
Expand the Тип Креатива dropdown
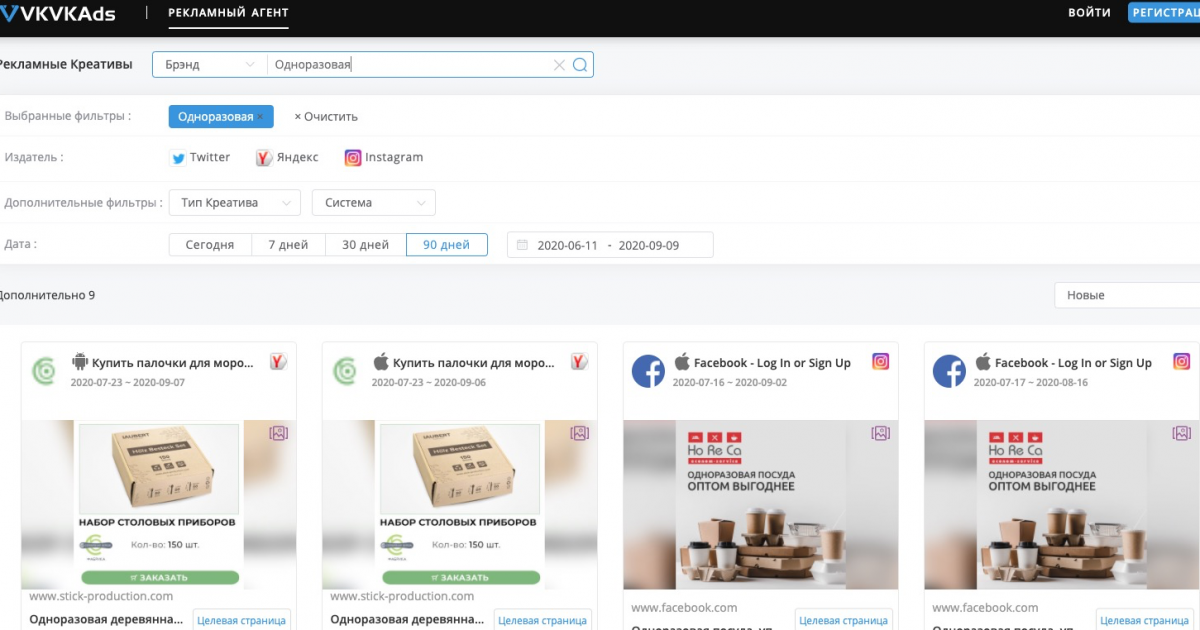[235, 203]
